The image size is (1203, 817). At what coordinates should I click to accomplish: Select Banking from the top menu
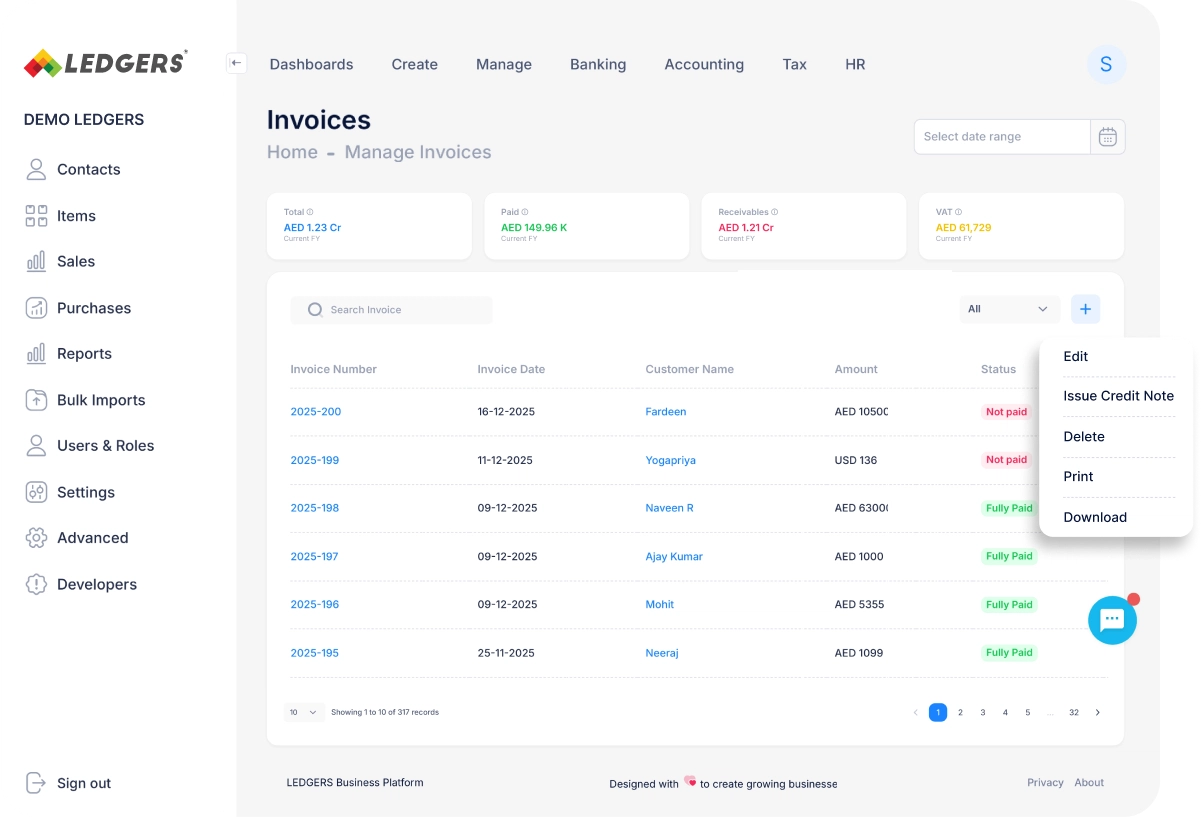(598, 64)
